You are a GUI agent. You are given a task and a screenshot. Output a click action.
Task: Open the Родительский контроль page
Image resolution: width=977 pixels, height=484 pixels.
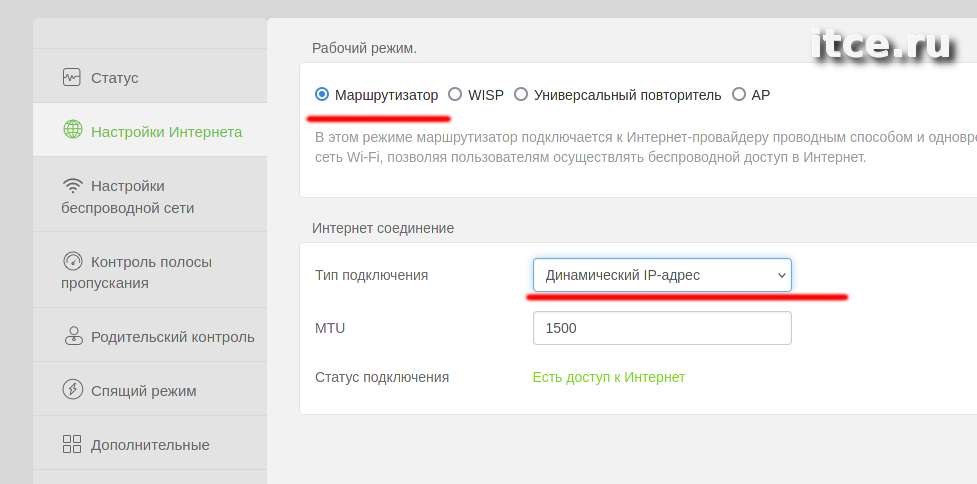(x=150, y=335)
